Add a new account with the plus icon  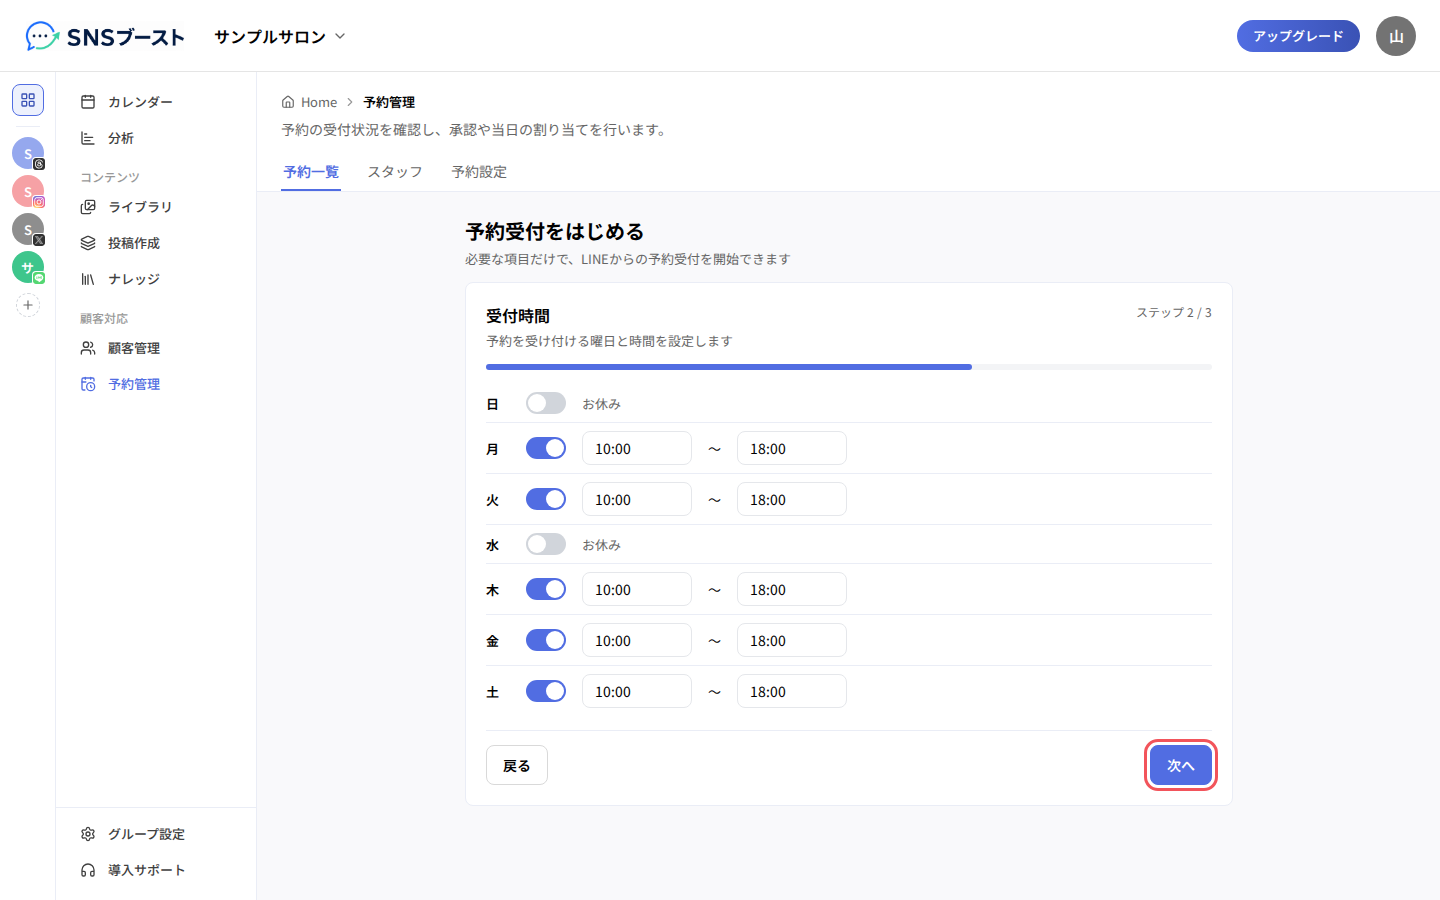(x=28, y=305)
